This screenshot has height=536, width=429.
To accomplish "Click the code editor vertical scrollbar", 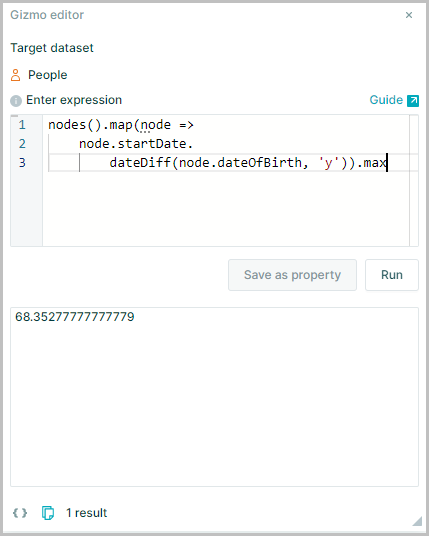I will (x=414, y=180).
